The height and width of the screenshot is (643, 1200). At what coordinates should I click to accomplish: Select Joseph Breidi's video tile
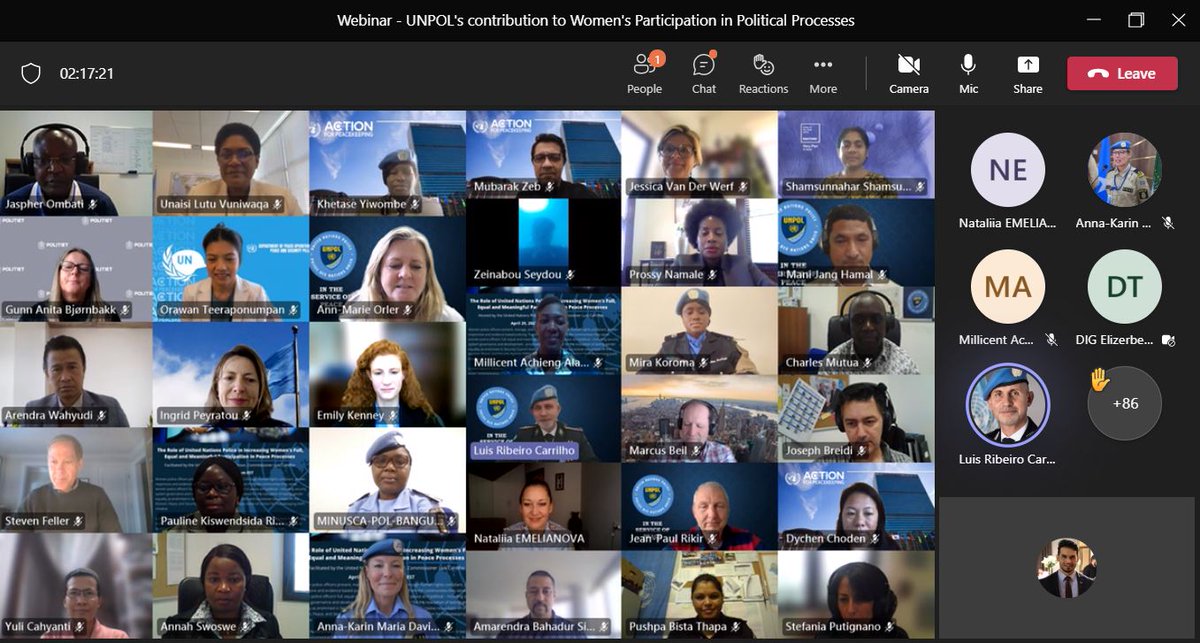857,418
